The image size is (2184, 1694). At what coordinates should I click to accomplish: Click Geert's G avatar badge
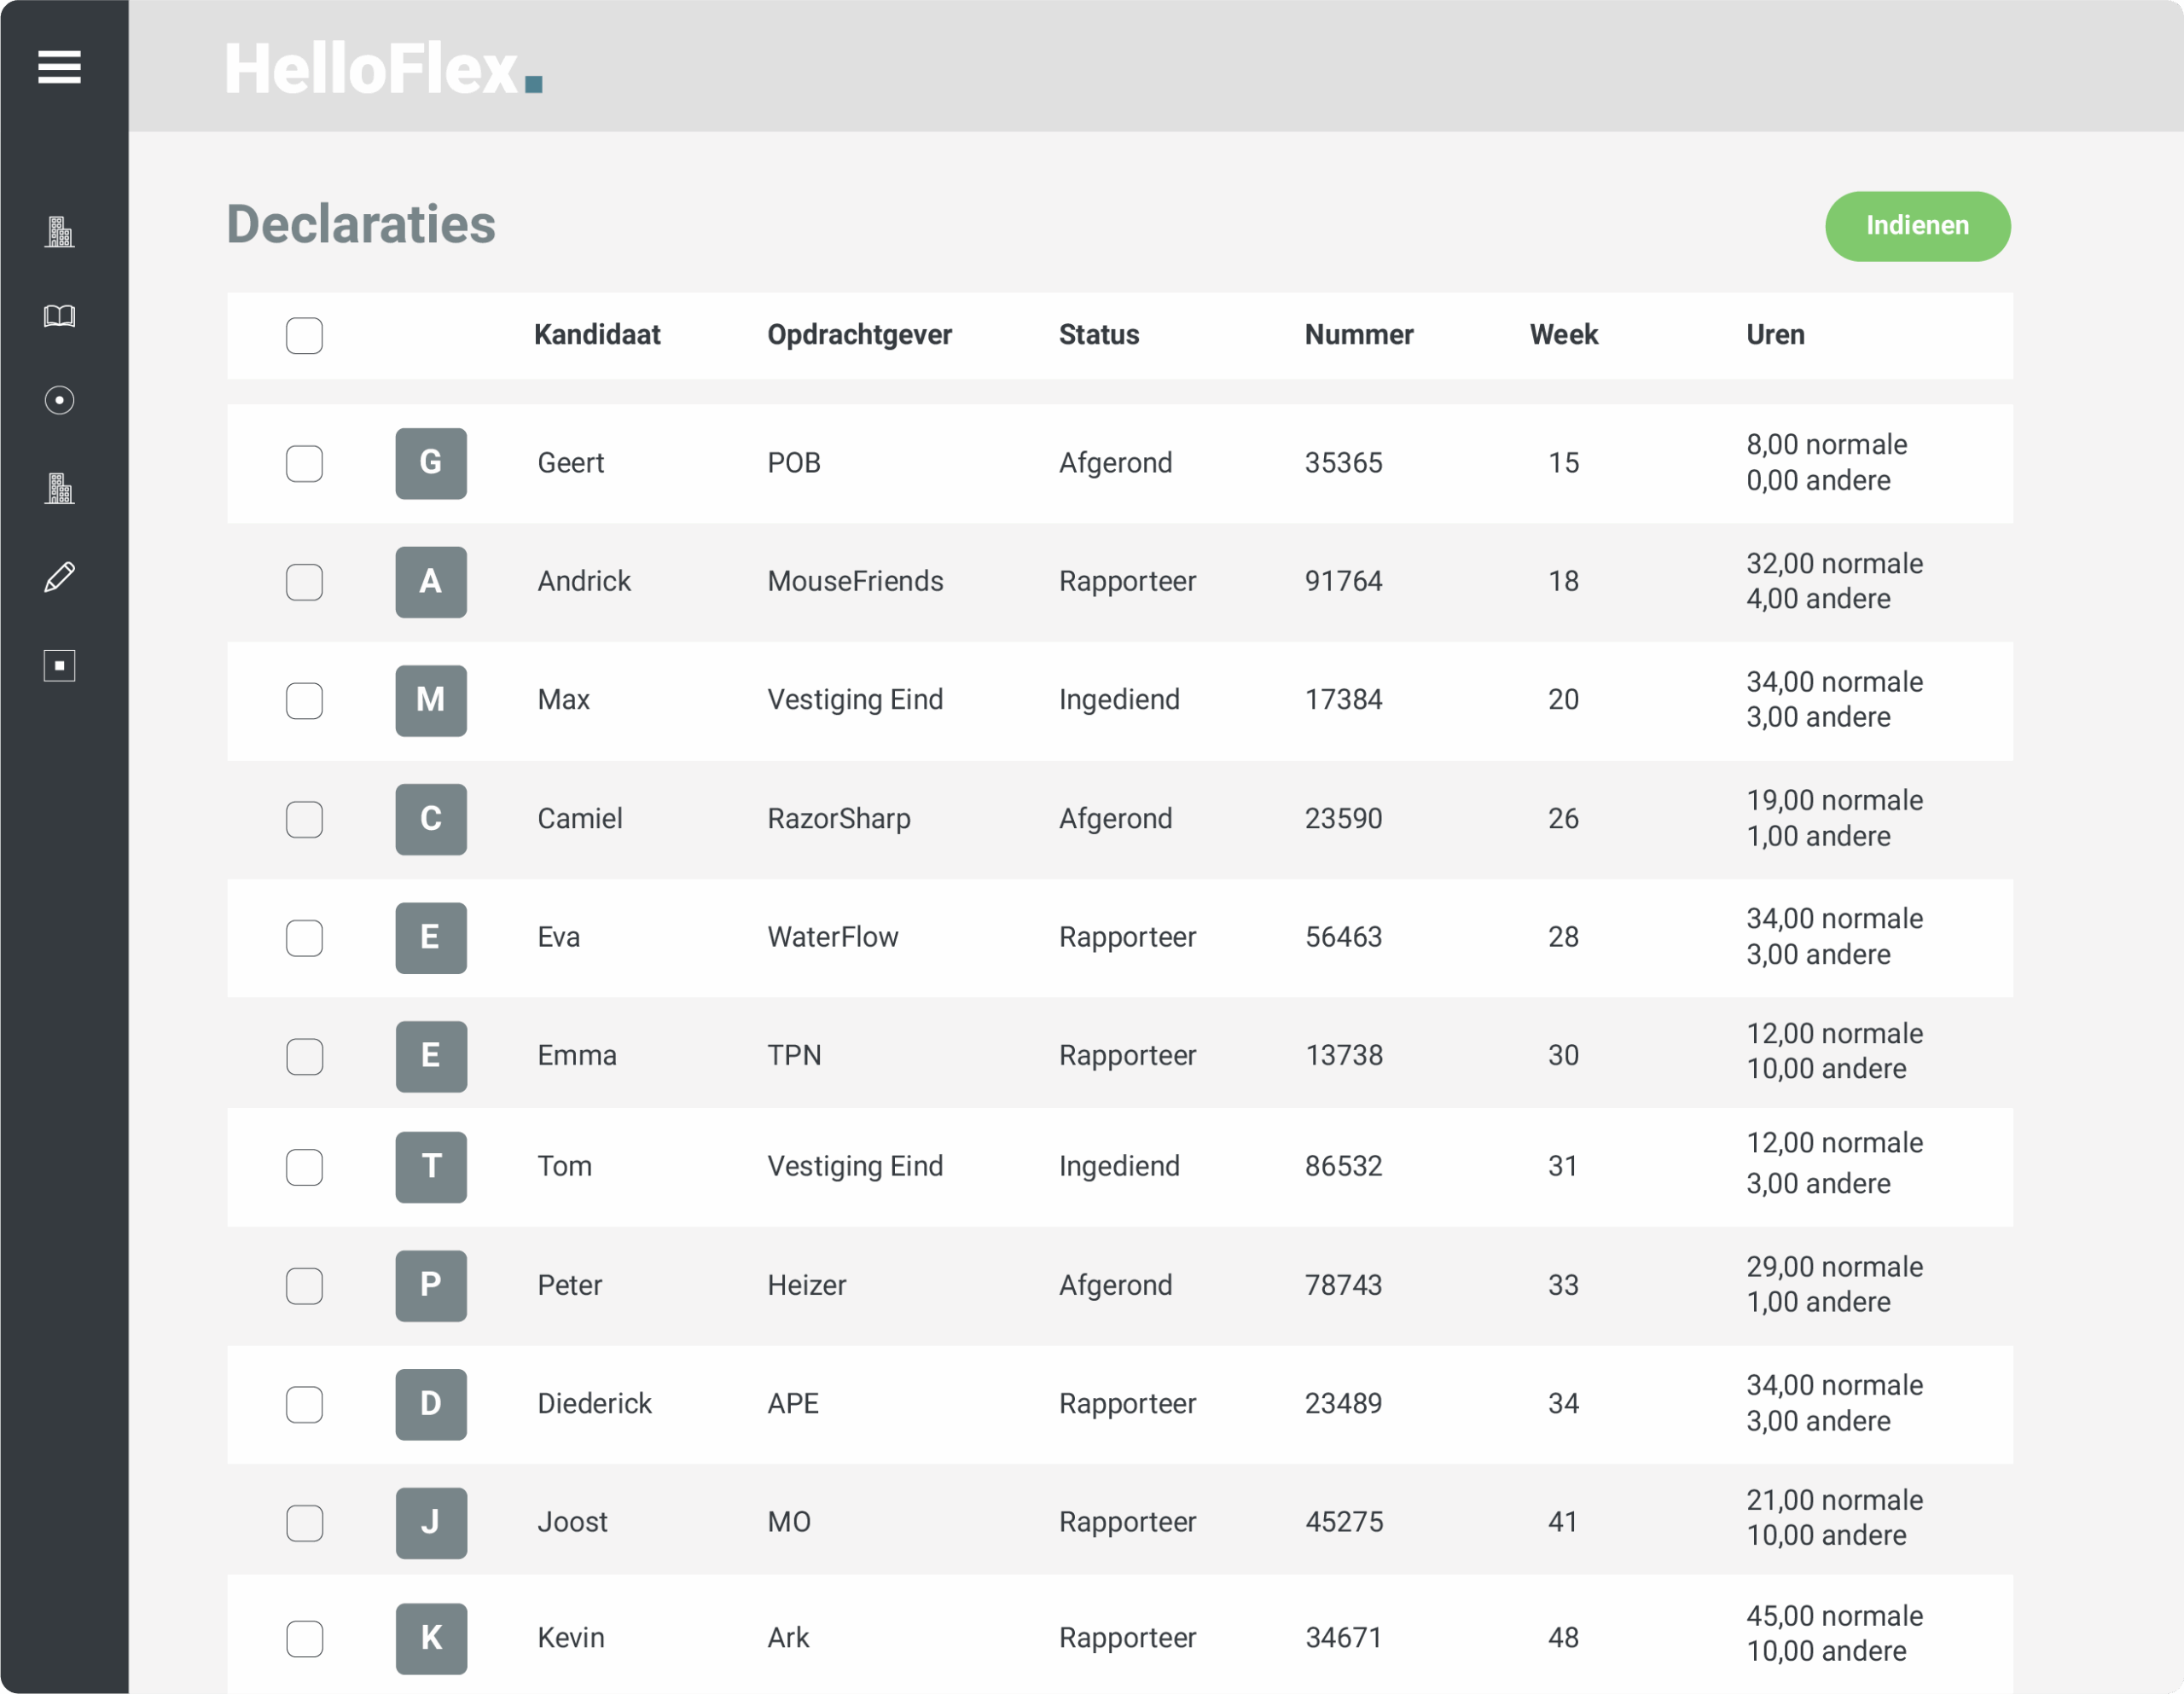tap(430, 463)
